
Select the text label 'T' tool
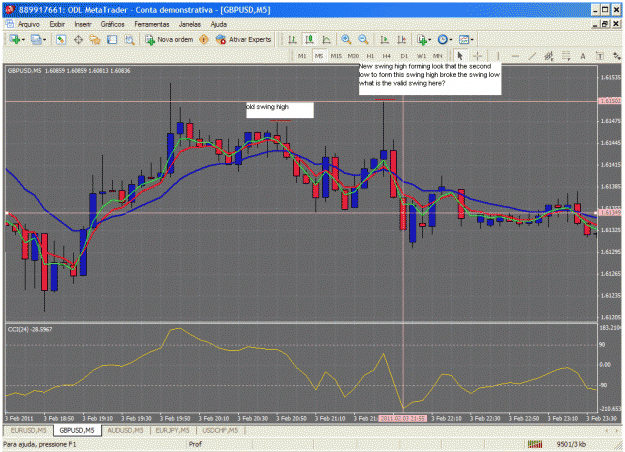[x=600, y=56]
